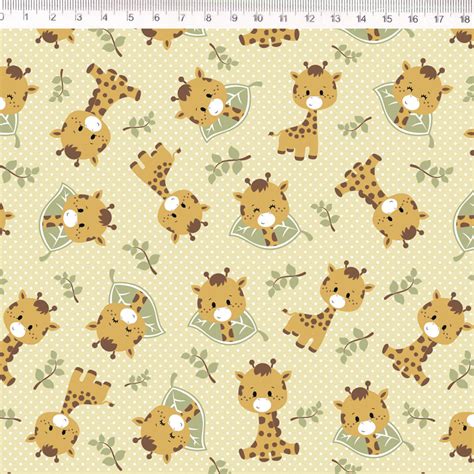
Task: Select the tilted walking giraffe right of the center leaf
Action: pos(327,307)
